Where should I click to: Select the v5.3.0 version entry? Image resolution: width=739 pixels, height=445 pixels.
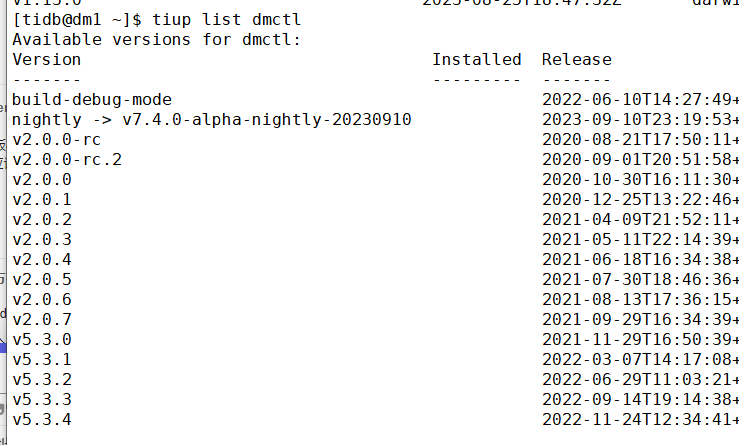pos(42,339)
